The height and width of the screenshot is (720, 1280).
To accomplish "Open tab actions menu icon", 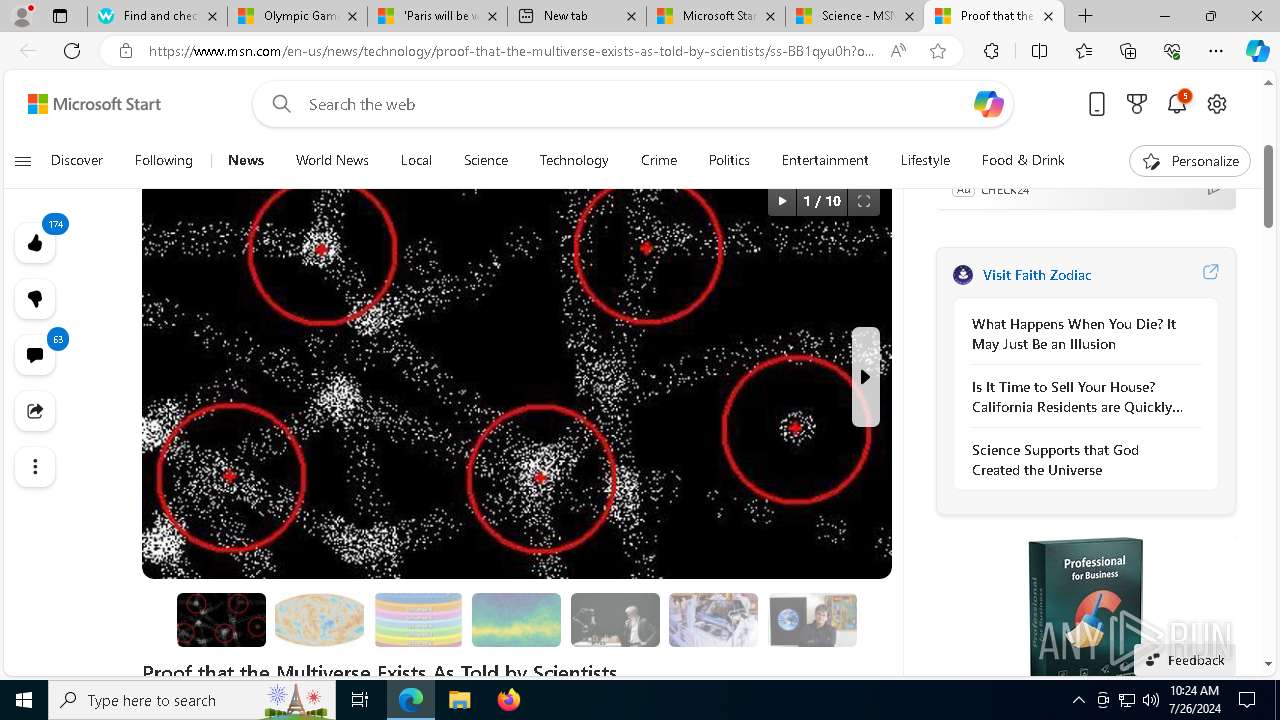I will pos(60,16).
